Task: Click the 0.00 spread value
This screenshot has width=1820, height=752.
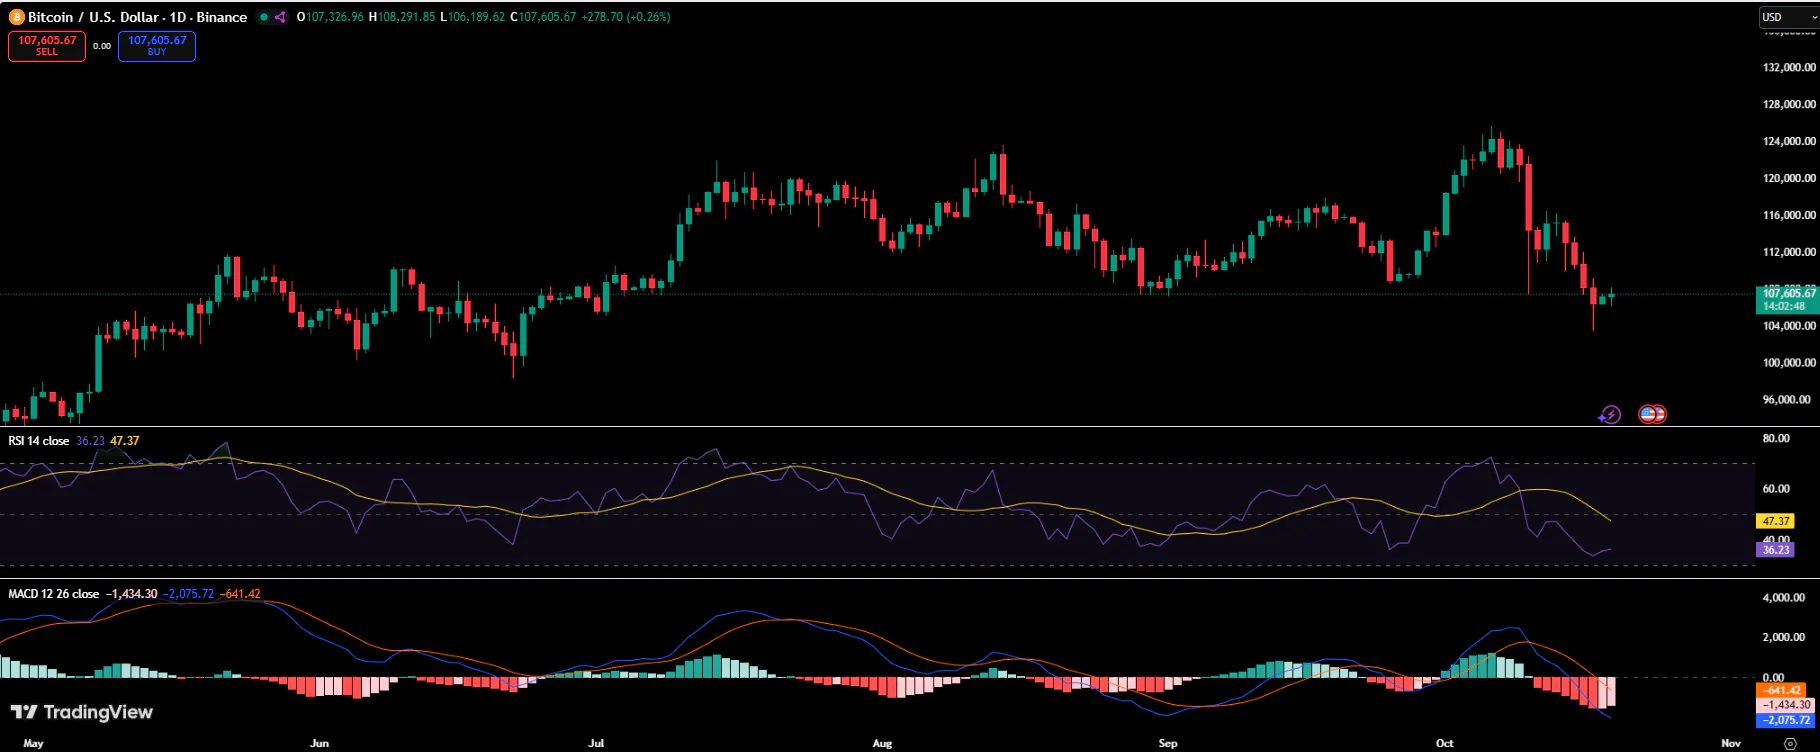Action: click(102, 46)
